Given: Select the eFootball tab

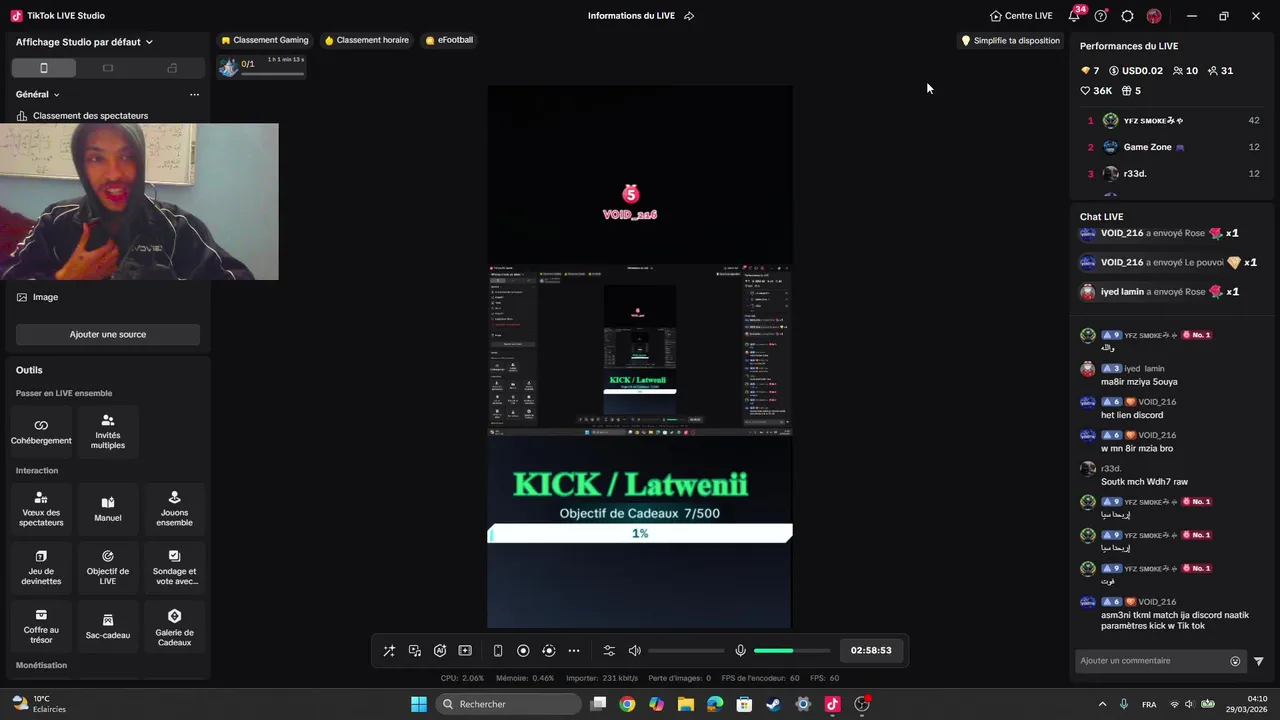Looking at the screenshot, I should [x=449, y=40].
